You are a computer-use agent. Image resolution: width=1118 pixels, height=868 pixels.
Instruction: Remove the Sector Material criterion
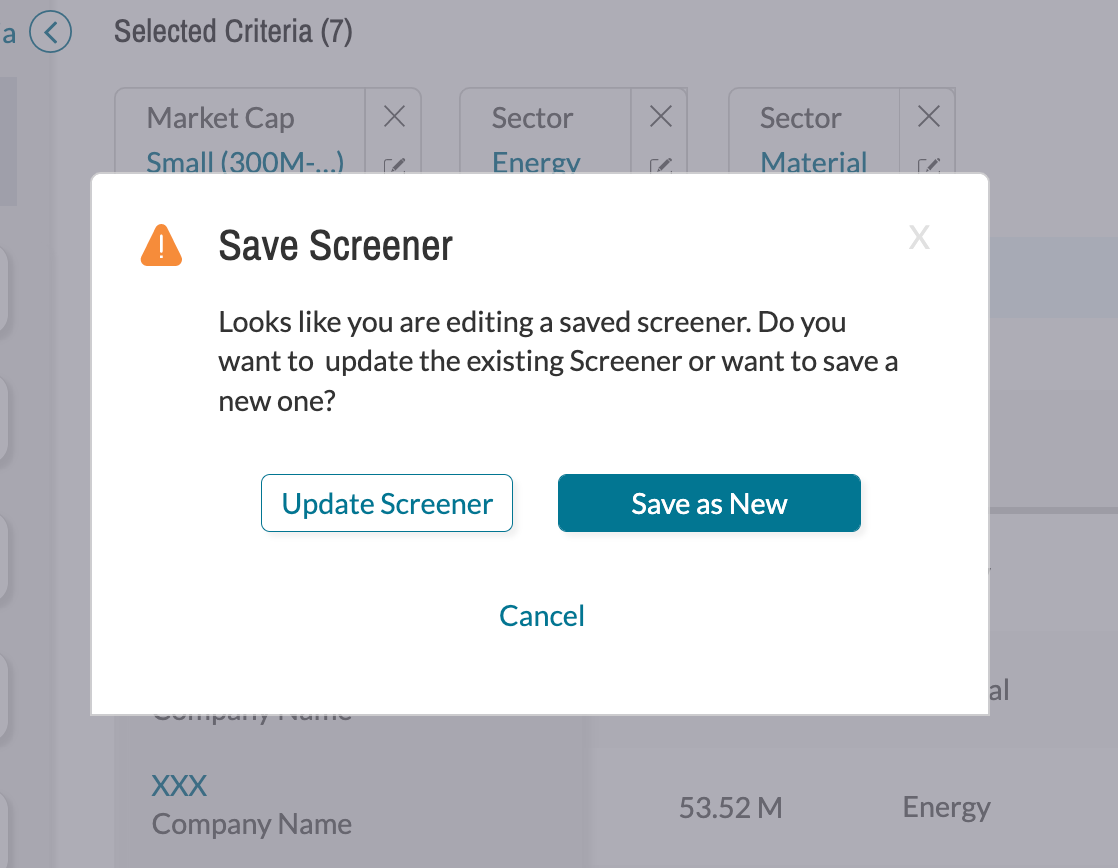tap(928, 116)
